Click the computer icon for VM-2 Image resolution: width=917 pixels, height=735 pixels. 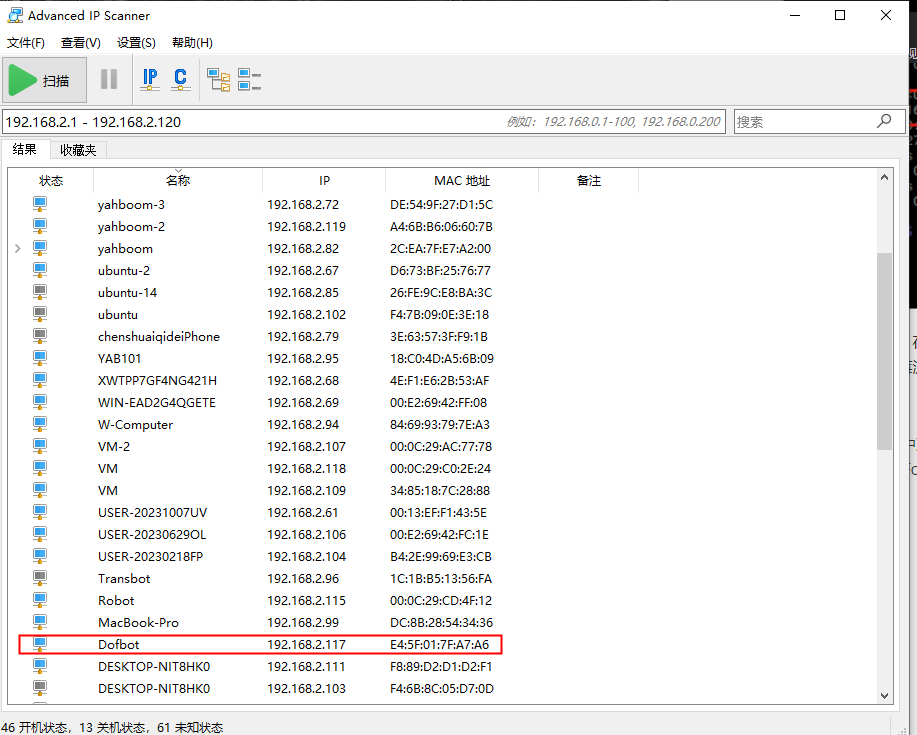[x=40, y=446]
